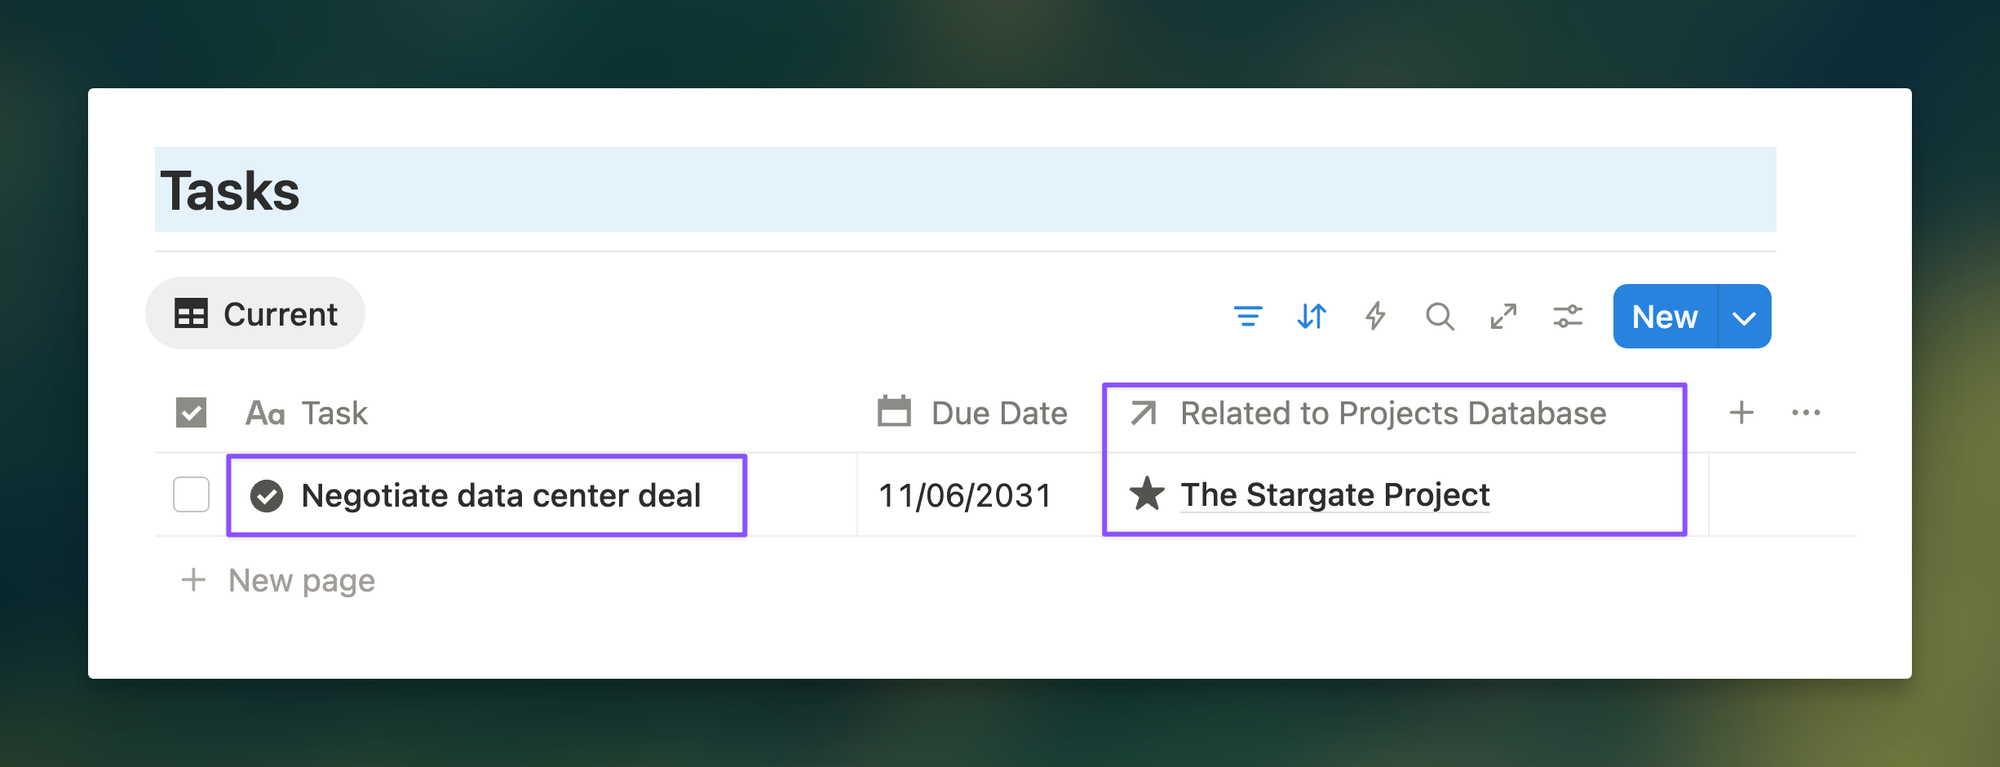The image size is (2000, 767).
Task: Check the Negotiate data center deal row
Action: coord(191,495)
